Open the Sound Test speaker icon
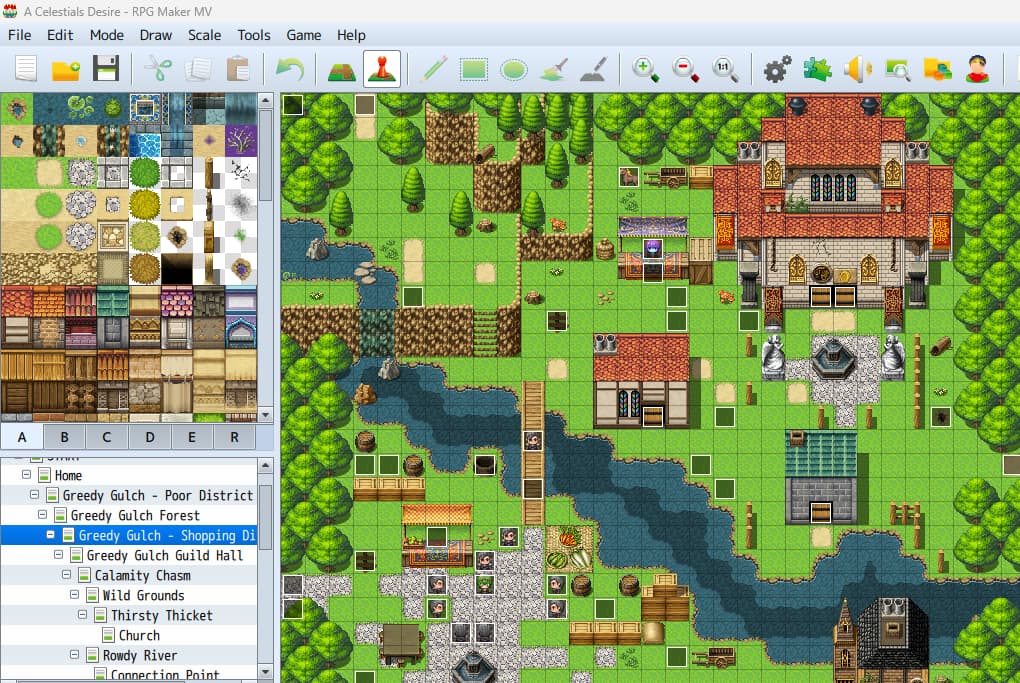The width and height of the screenshot is (1020, 683). (857, 69)
